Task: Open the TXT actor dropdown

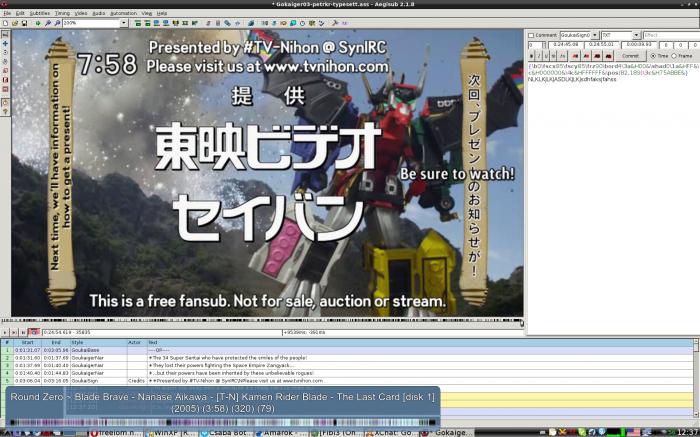Action: pos(637,35)
